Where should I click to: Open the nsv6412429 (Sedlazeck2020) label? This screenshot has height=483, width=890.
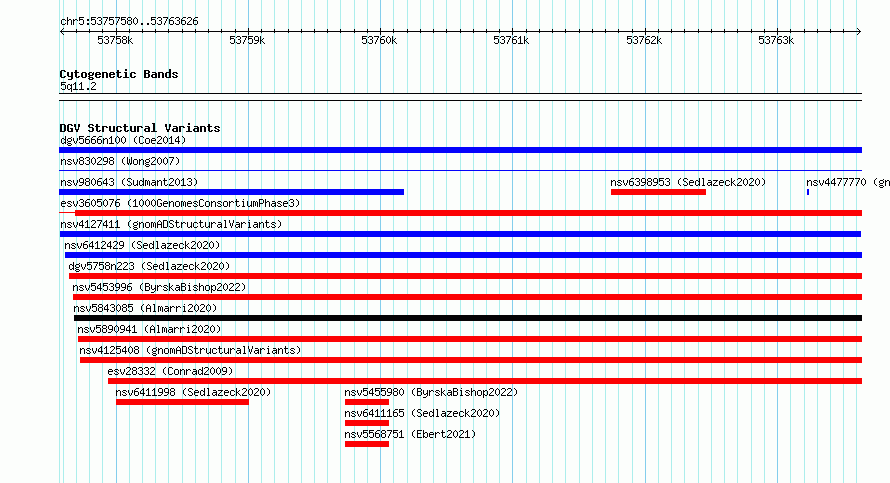[142, 245]
